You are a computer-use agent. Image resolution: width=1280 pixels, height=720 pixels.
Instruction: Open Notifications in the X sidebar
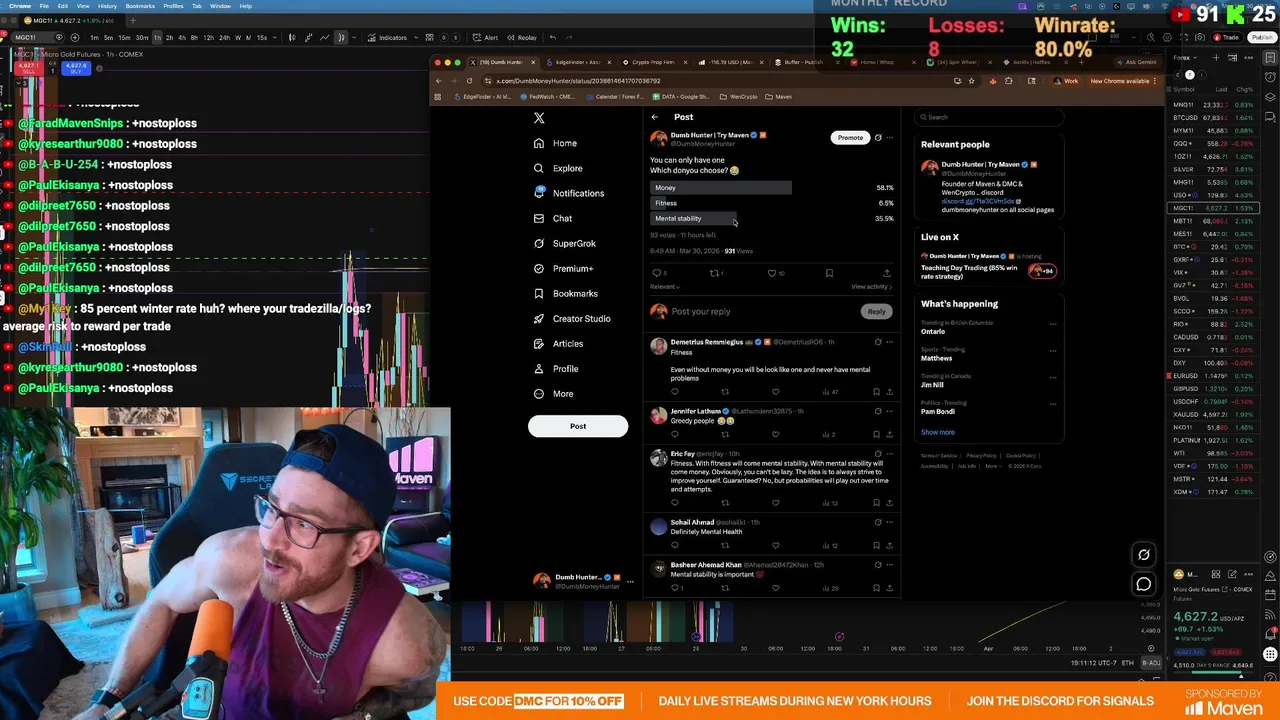pos(568,193)
